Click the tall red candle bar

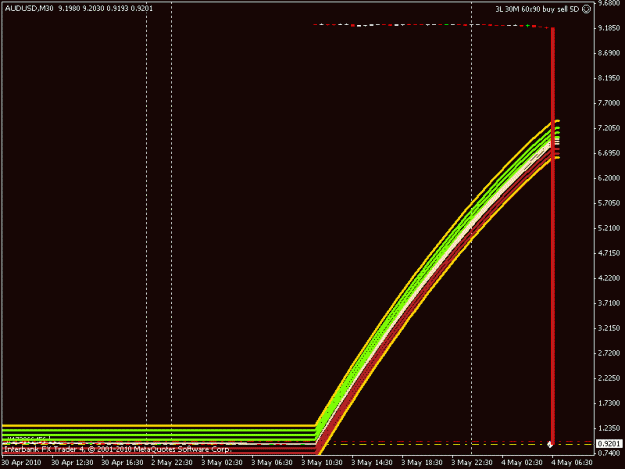coord(553,235)
